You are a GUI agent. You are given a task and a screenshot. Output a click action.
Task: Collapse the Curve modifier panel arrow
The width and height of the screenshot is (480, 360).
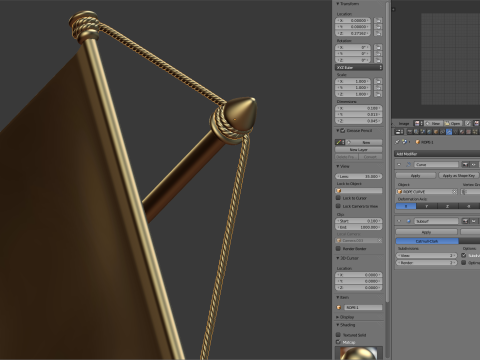point(399,164)
